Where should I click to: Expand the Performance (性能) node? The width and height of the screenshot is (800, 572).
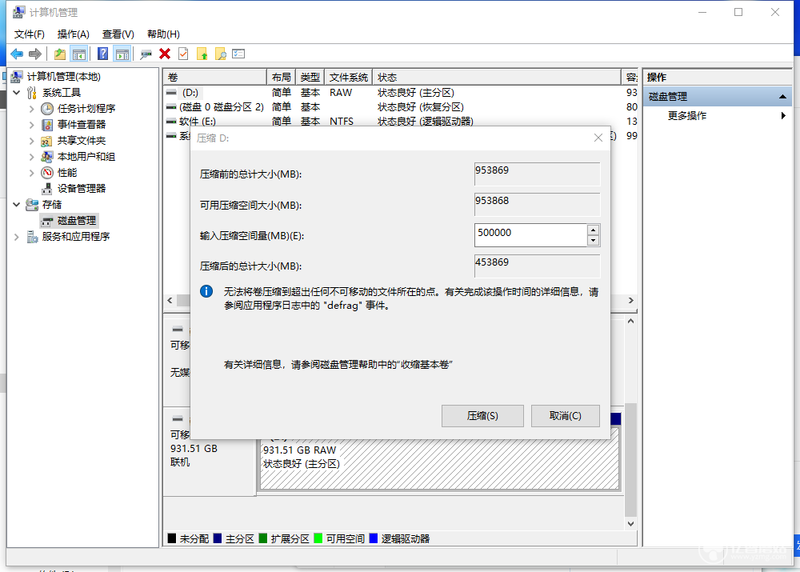coord(32,172)
